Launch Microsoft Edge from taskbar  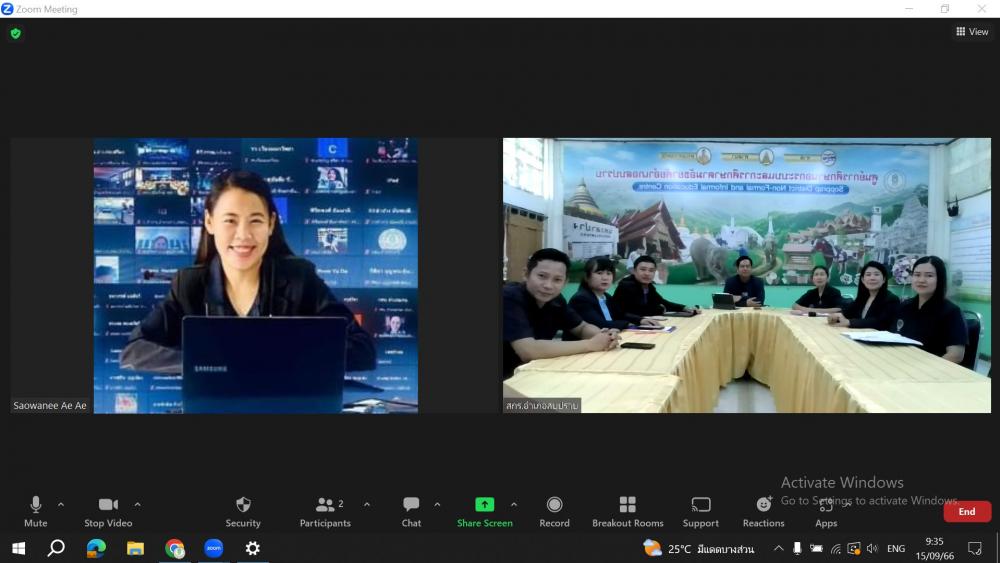point(96,548)
